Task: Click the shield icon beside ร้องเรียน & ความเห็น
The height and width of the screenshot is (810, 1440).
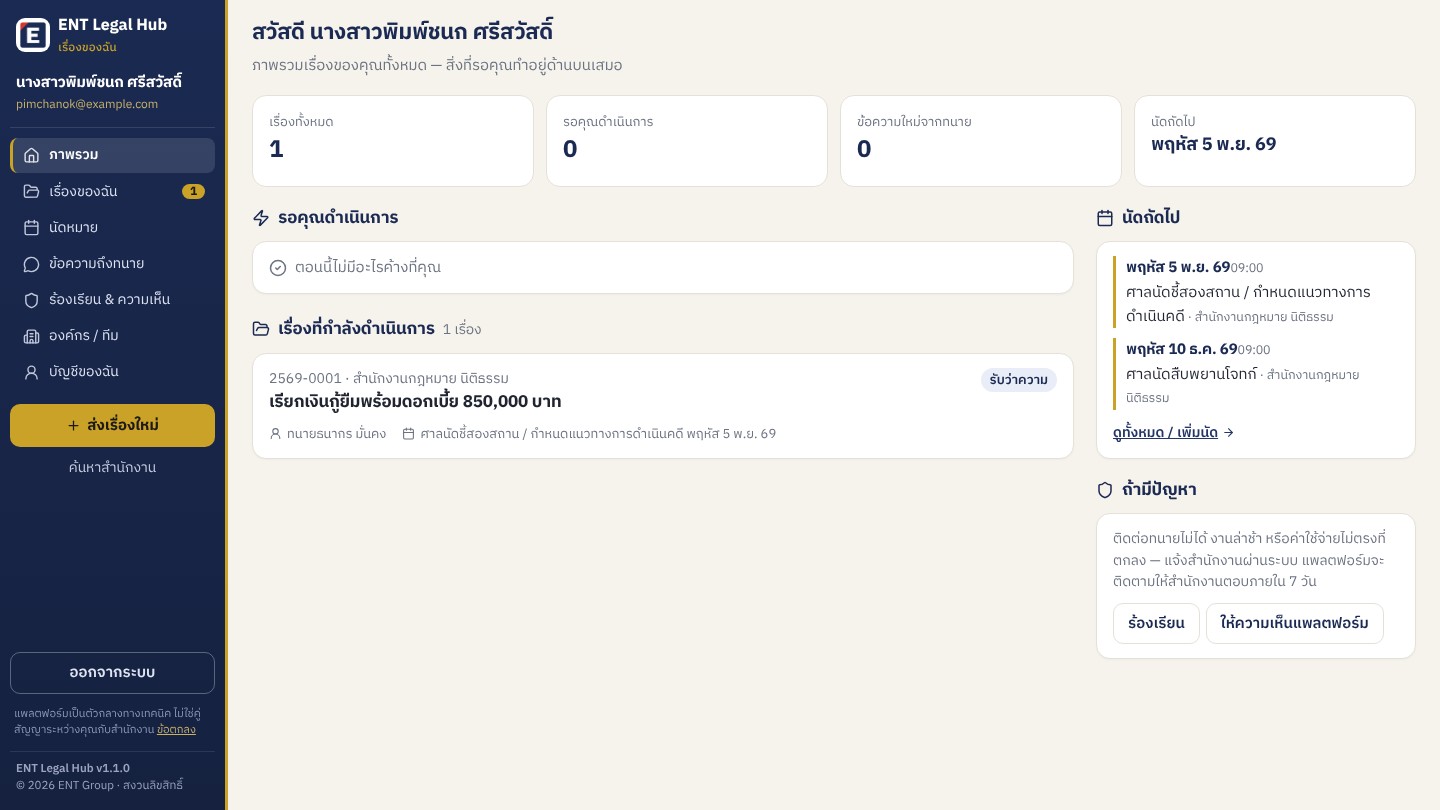Action: [32, 299]
